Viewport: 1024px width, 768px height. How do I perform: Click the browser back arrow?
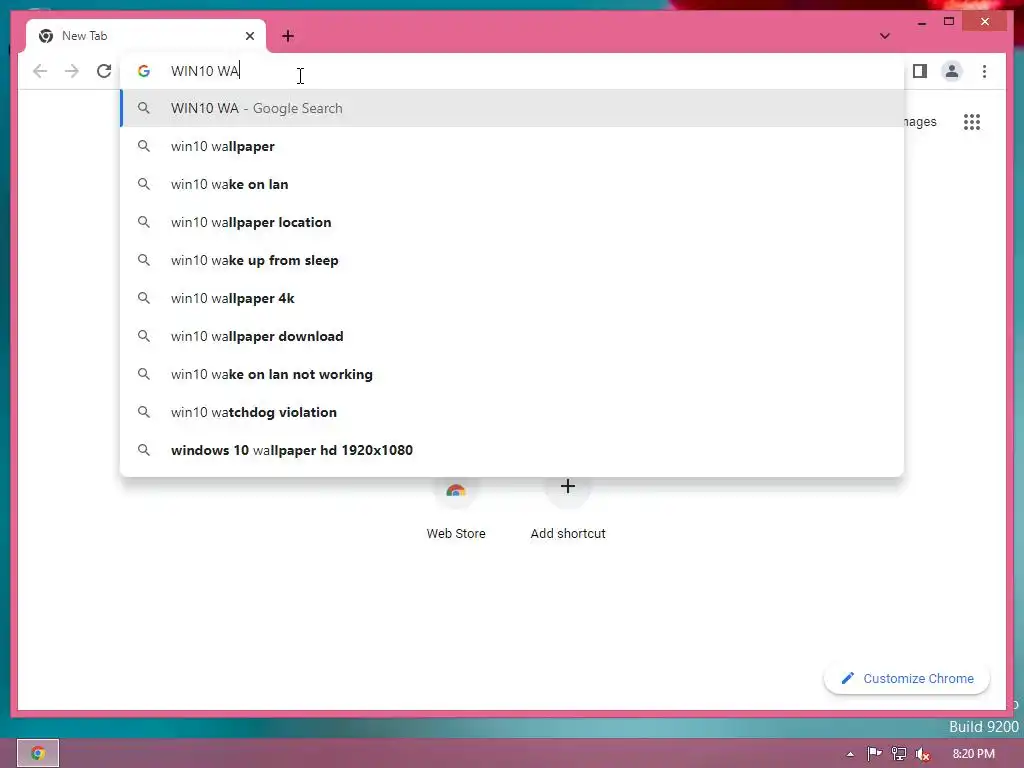coord(40,71)
